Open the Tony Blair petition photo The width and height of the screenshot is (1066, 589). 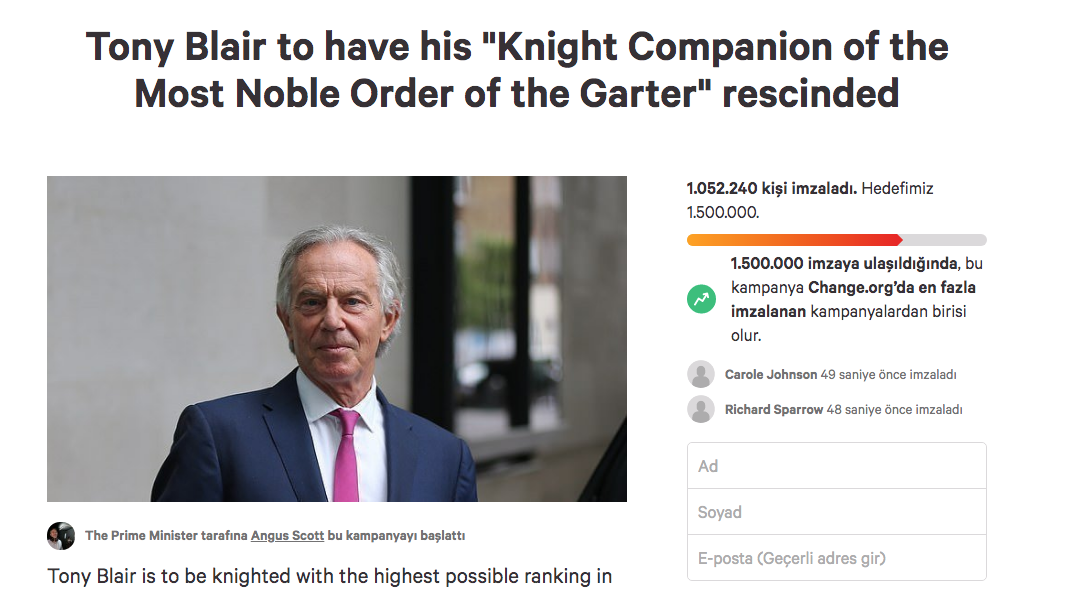coord(337,339)
